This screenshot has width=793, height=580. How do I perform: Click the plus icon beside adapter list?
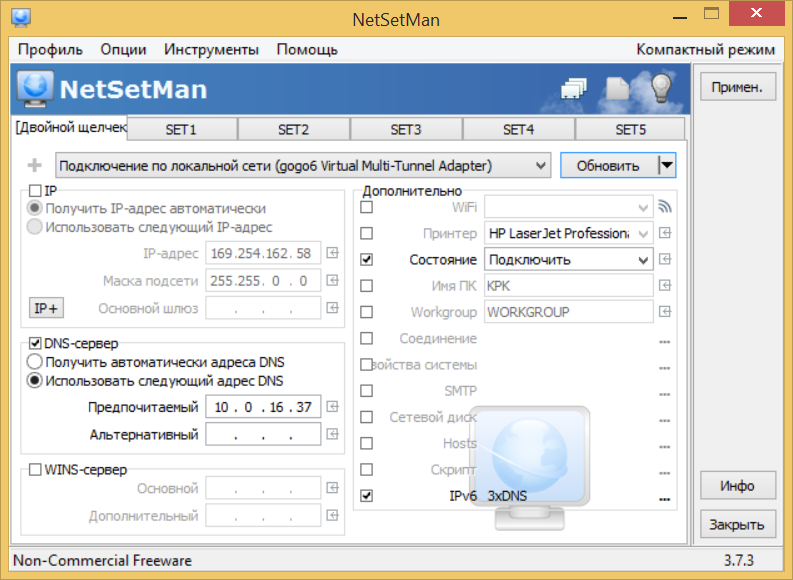[34, 165]
